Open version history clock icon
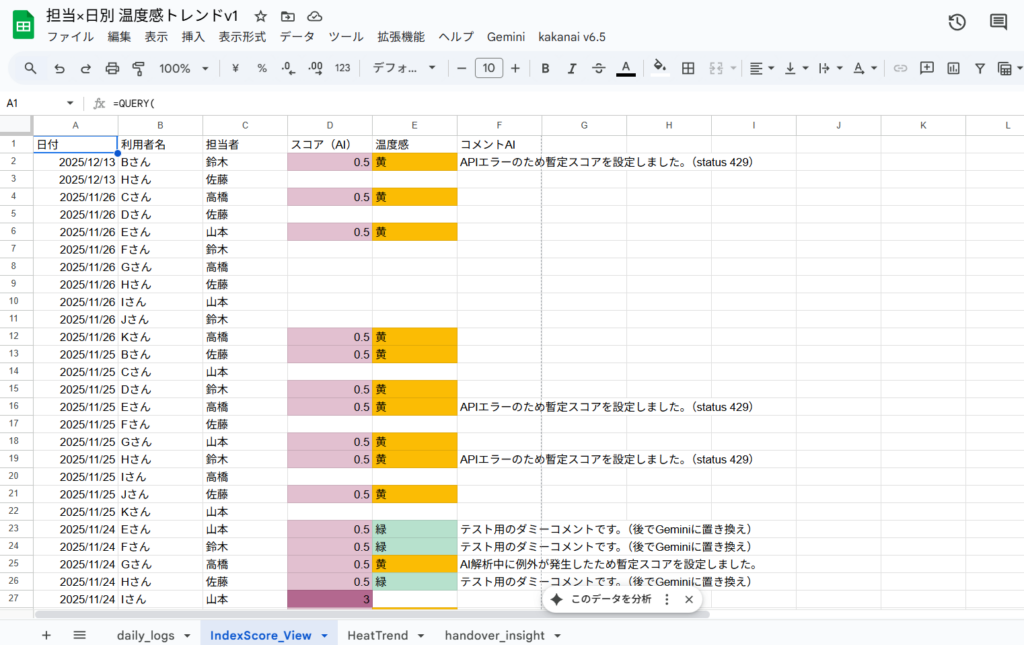 pos(957,22)
